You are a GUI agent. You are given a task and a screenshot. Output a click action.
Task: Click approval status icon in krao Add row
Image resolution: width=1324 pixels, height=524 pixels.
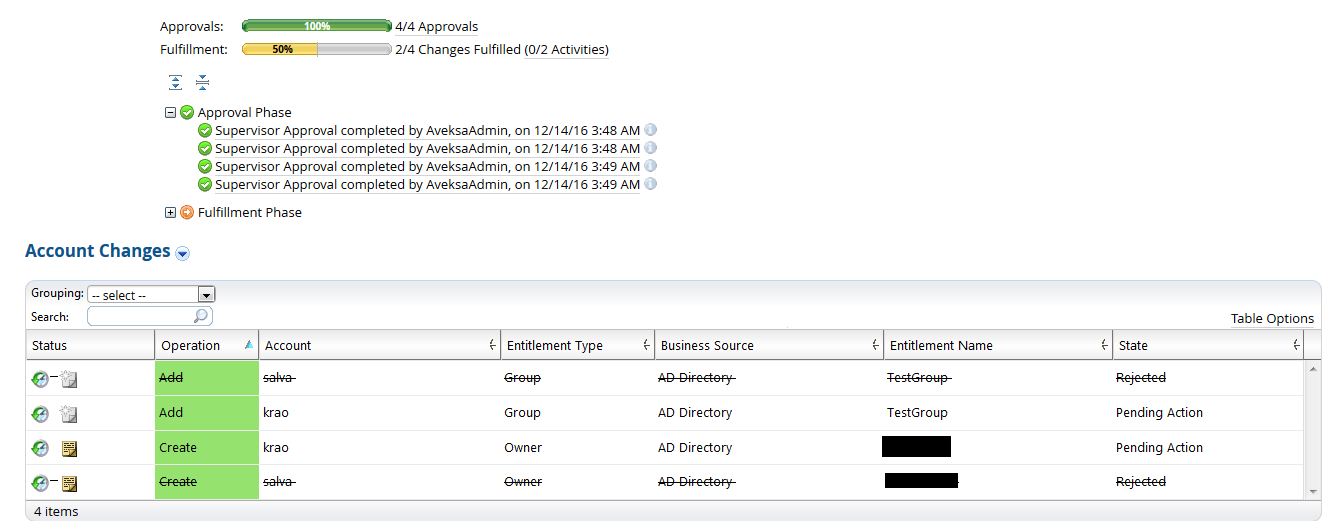click(40, 413)
